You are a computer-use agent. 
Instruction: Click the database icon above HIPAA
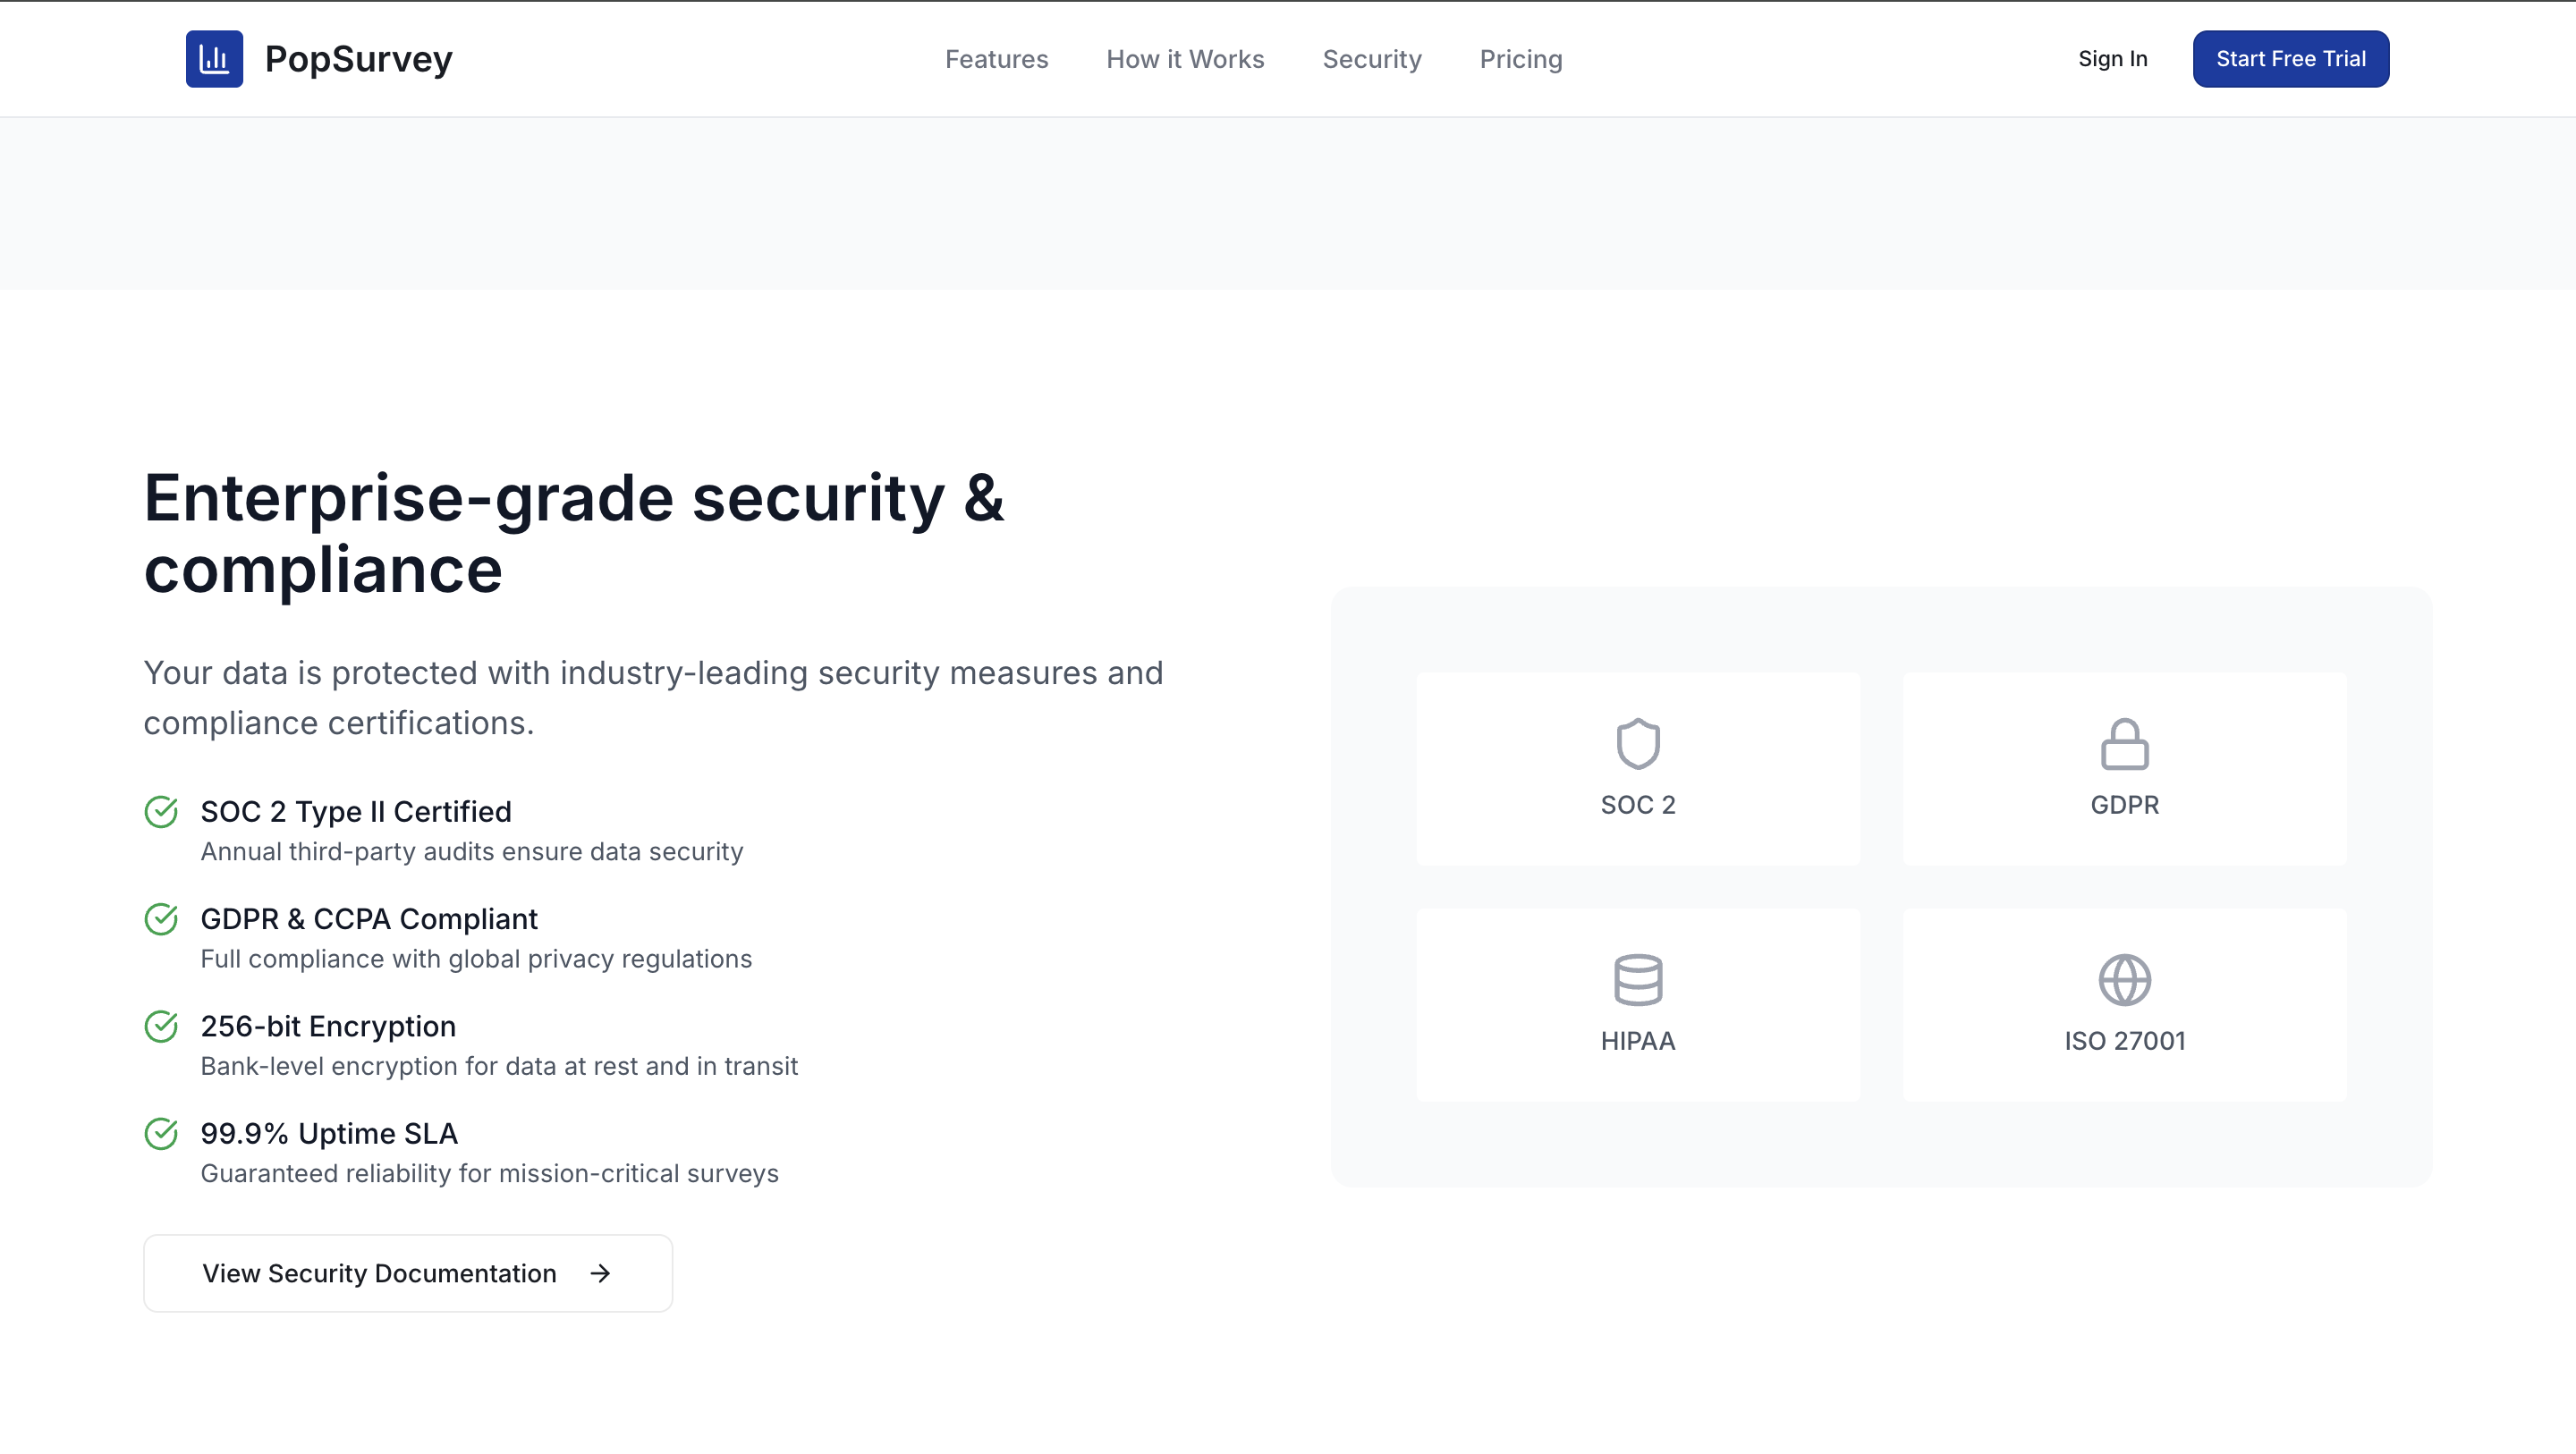[1638, 980]
